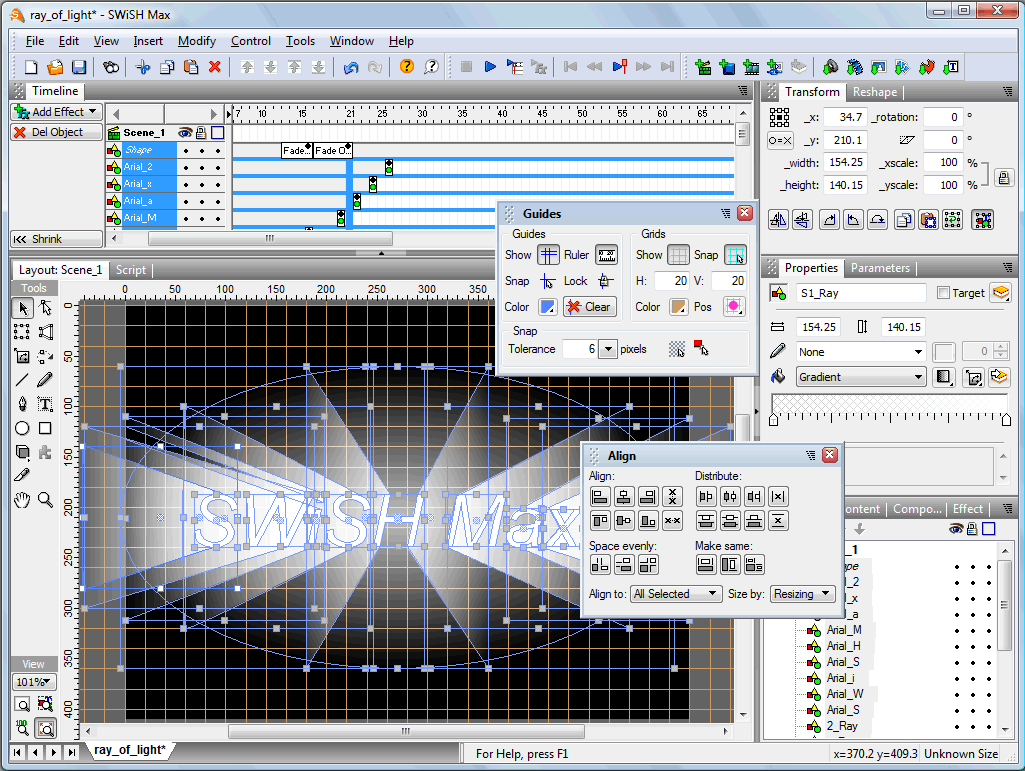
Task: Open the Modify menu
Action: (x=196, y=41)
